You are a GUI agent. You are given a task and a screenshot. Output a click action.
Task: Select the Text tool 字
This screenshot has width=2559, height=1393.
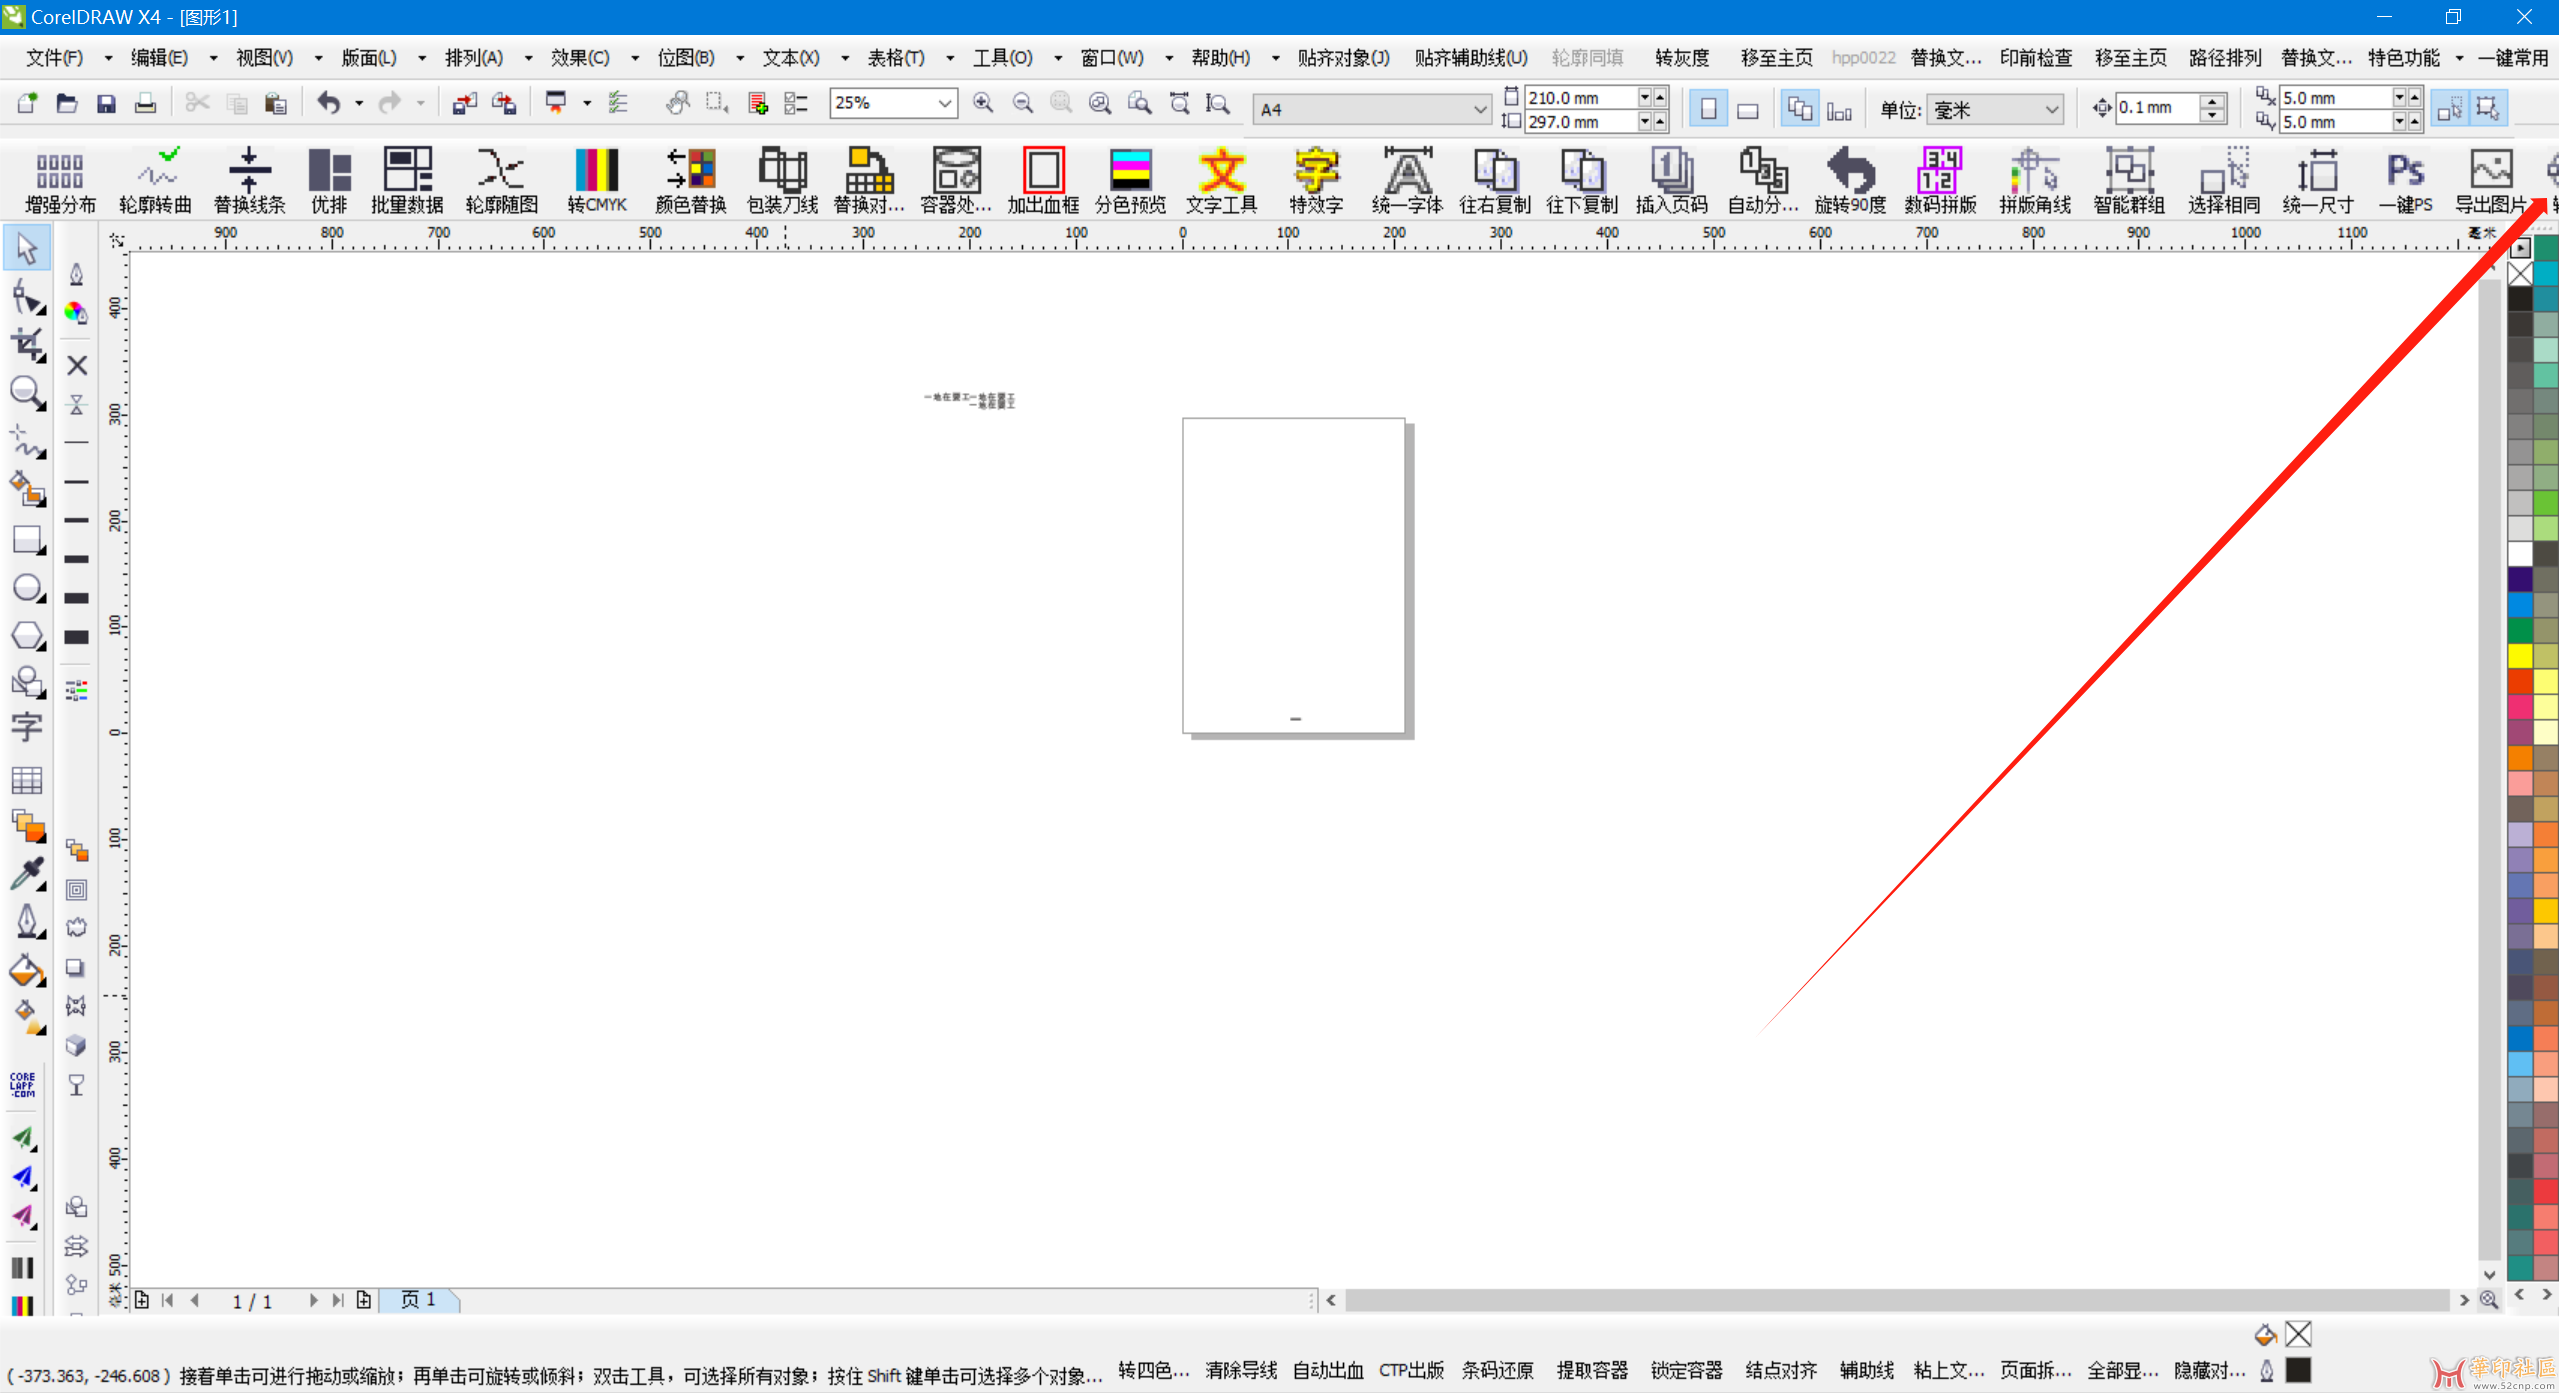[x=27, y=726]
